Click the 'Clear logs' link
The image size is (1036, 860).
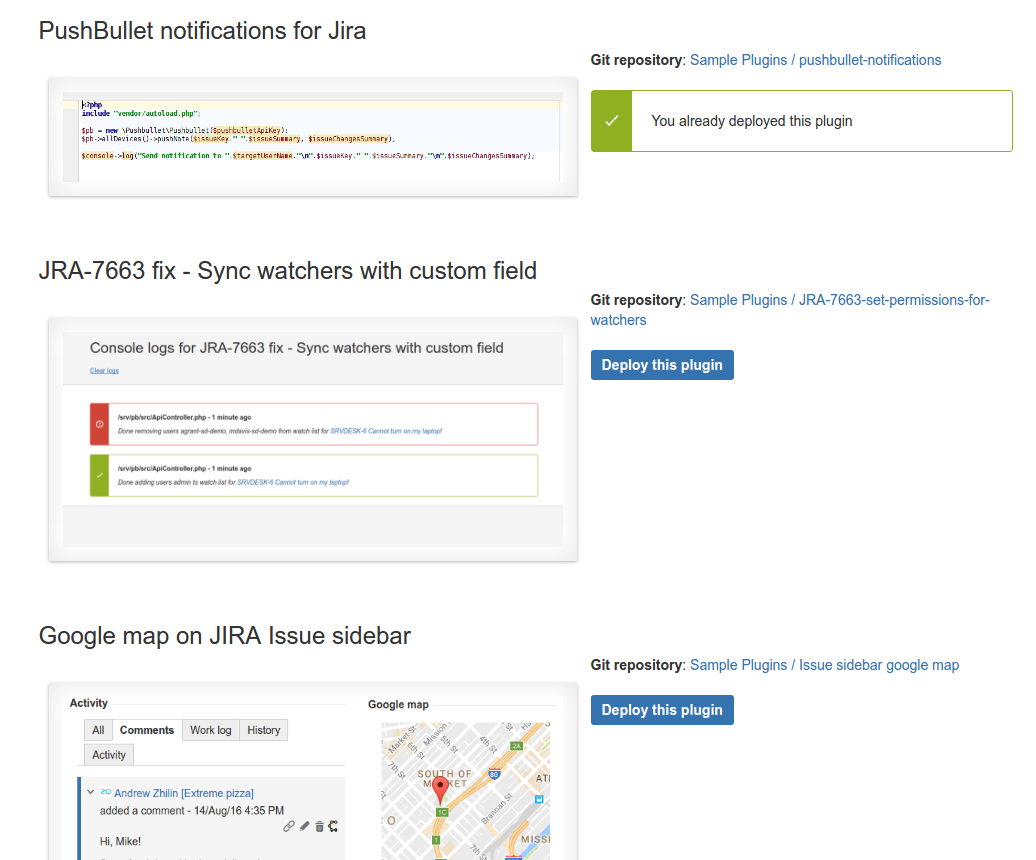coord(104,371)
